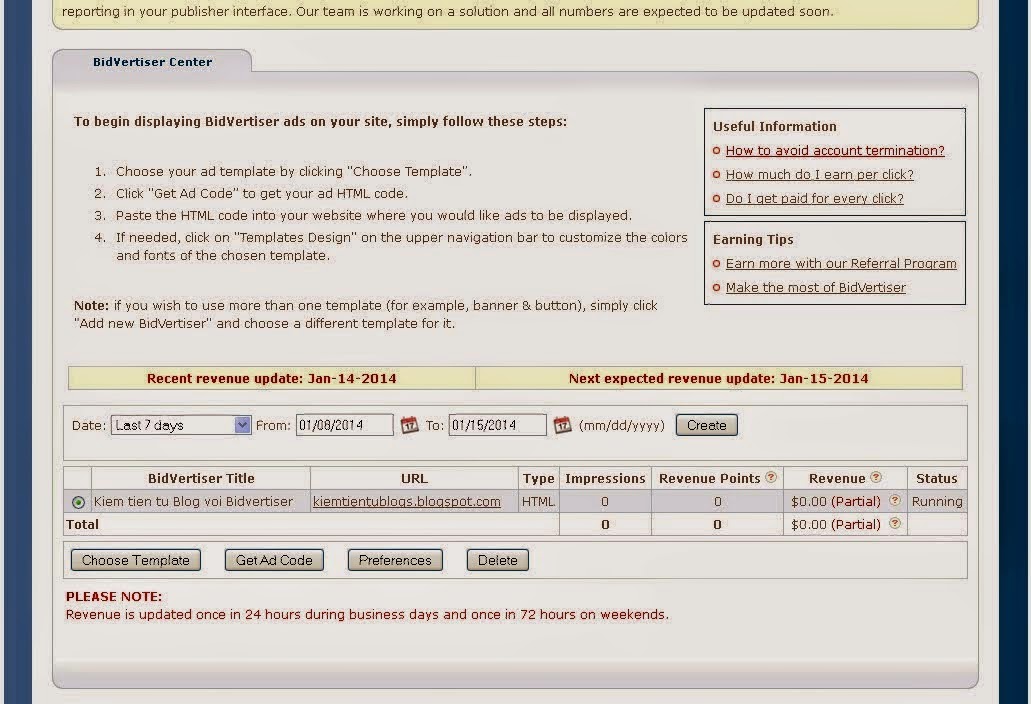Click the Create report button
The image size is (1031, 704).
tap(706, 425)
